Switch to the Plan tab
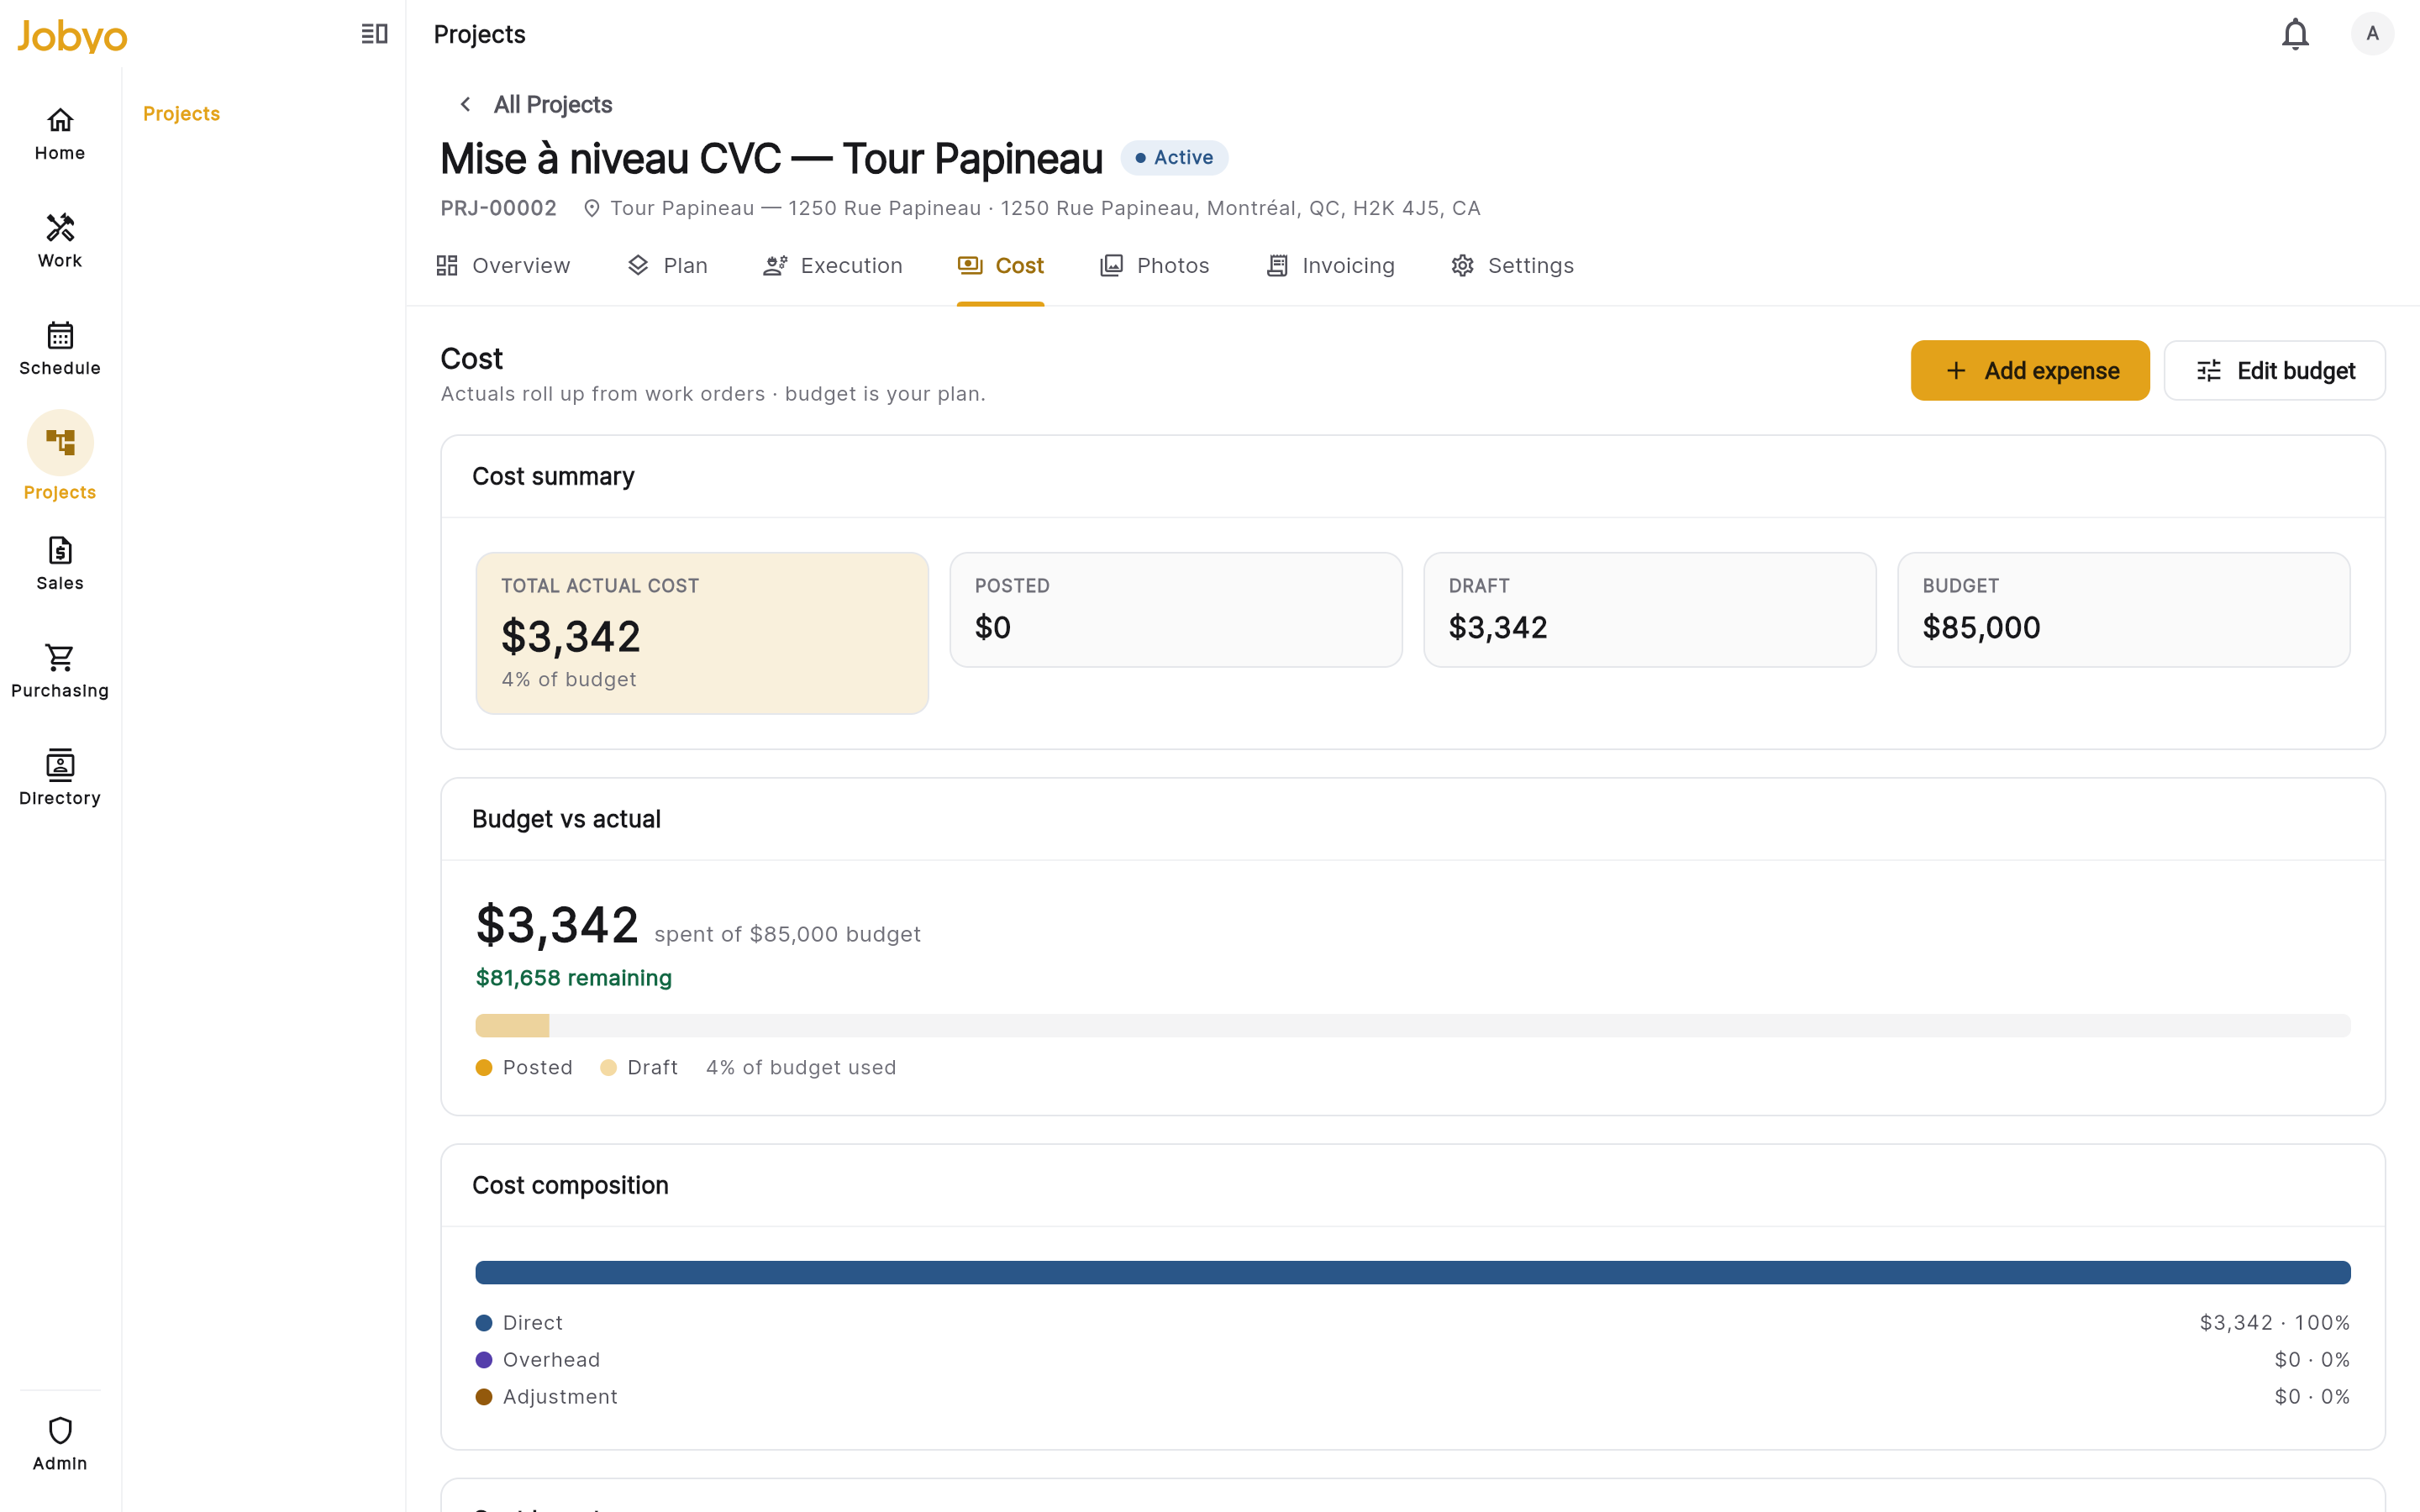 (667, 265)
